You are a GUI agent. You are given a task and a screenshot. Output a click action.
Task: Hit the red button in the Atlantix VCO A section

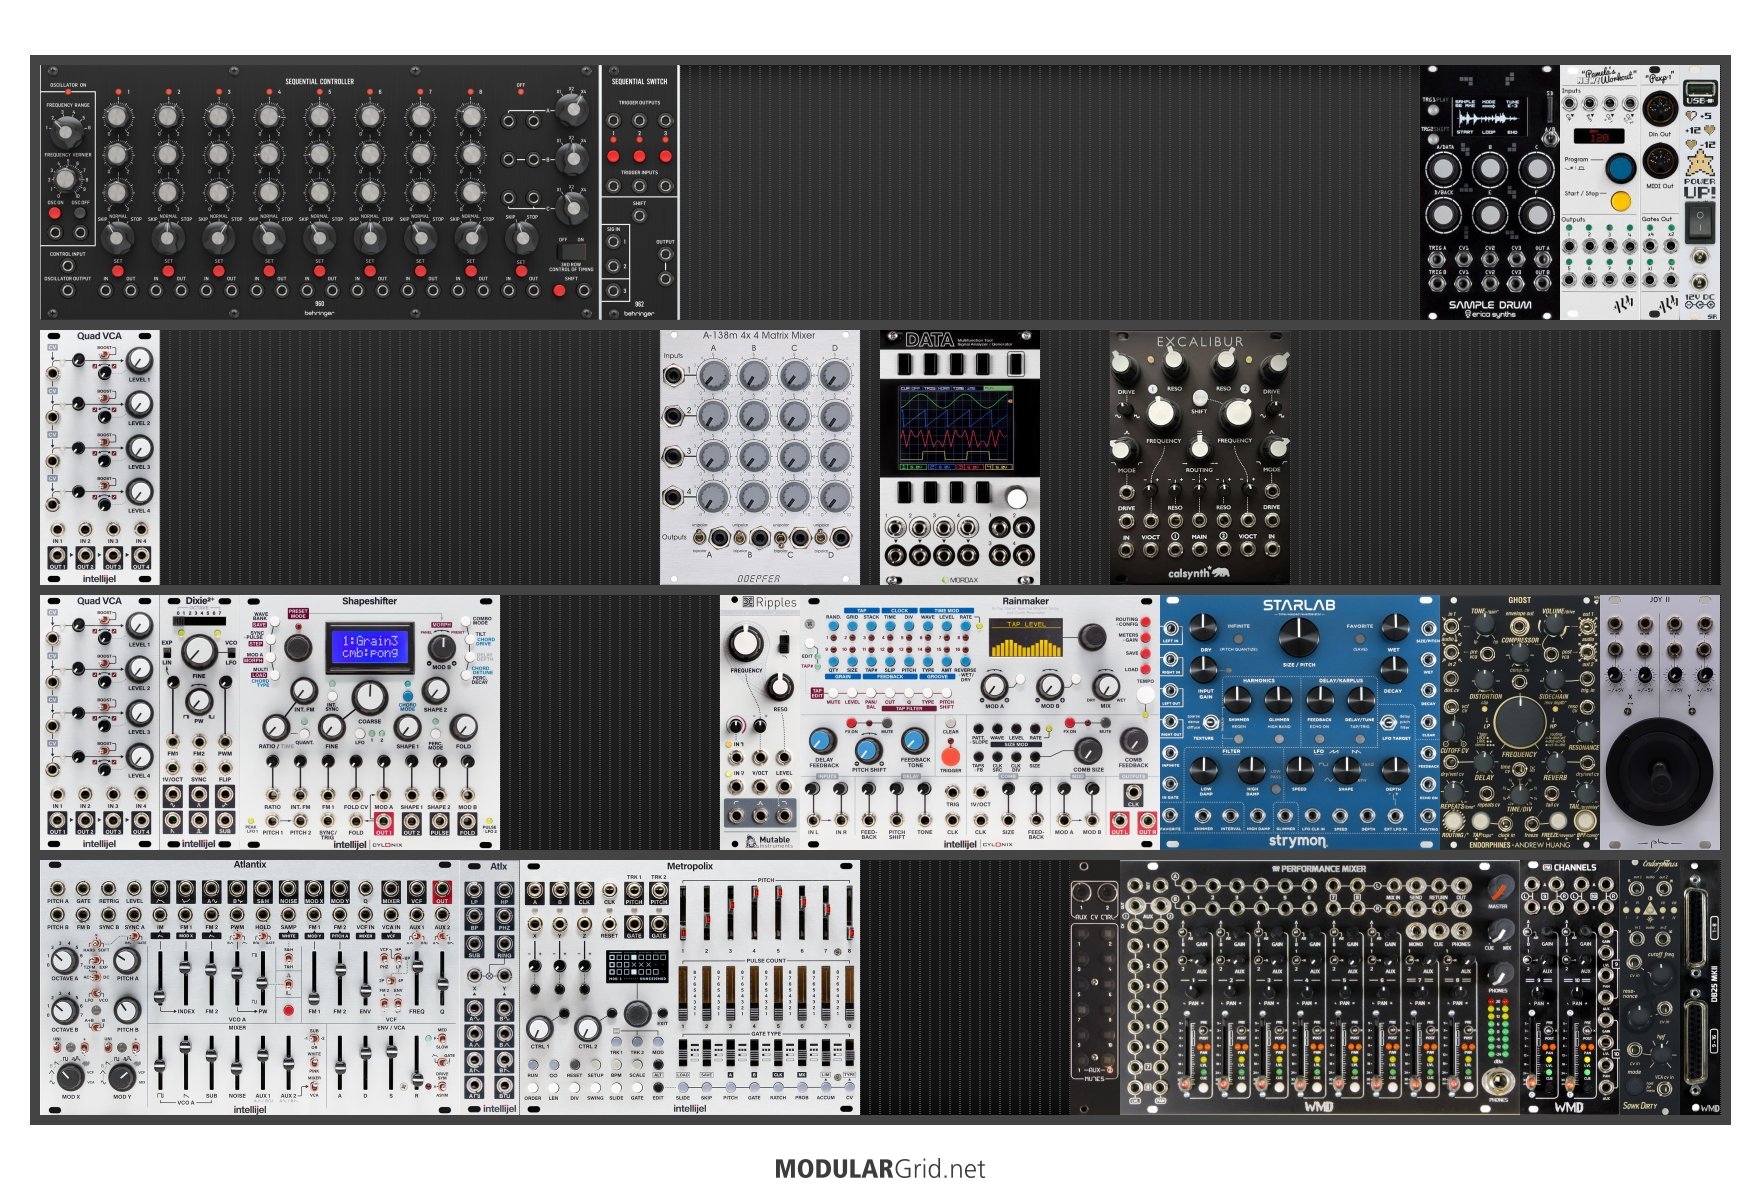coord(289,1011)
